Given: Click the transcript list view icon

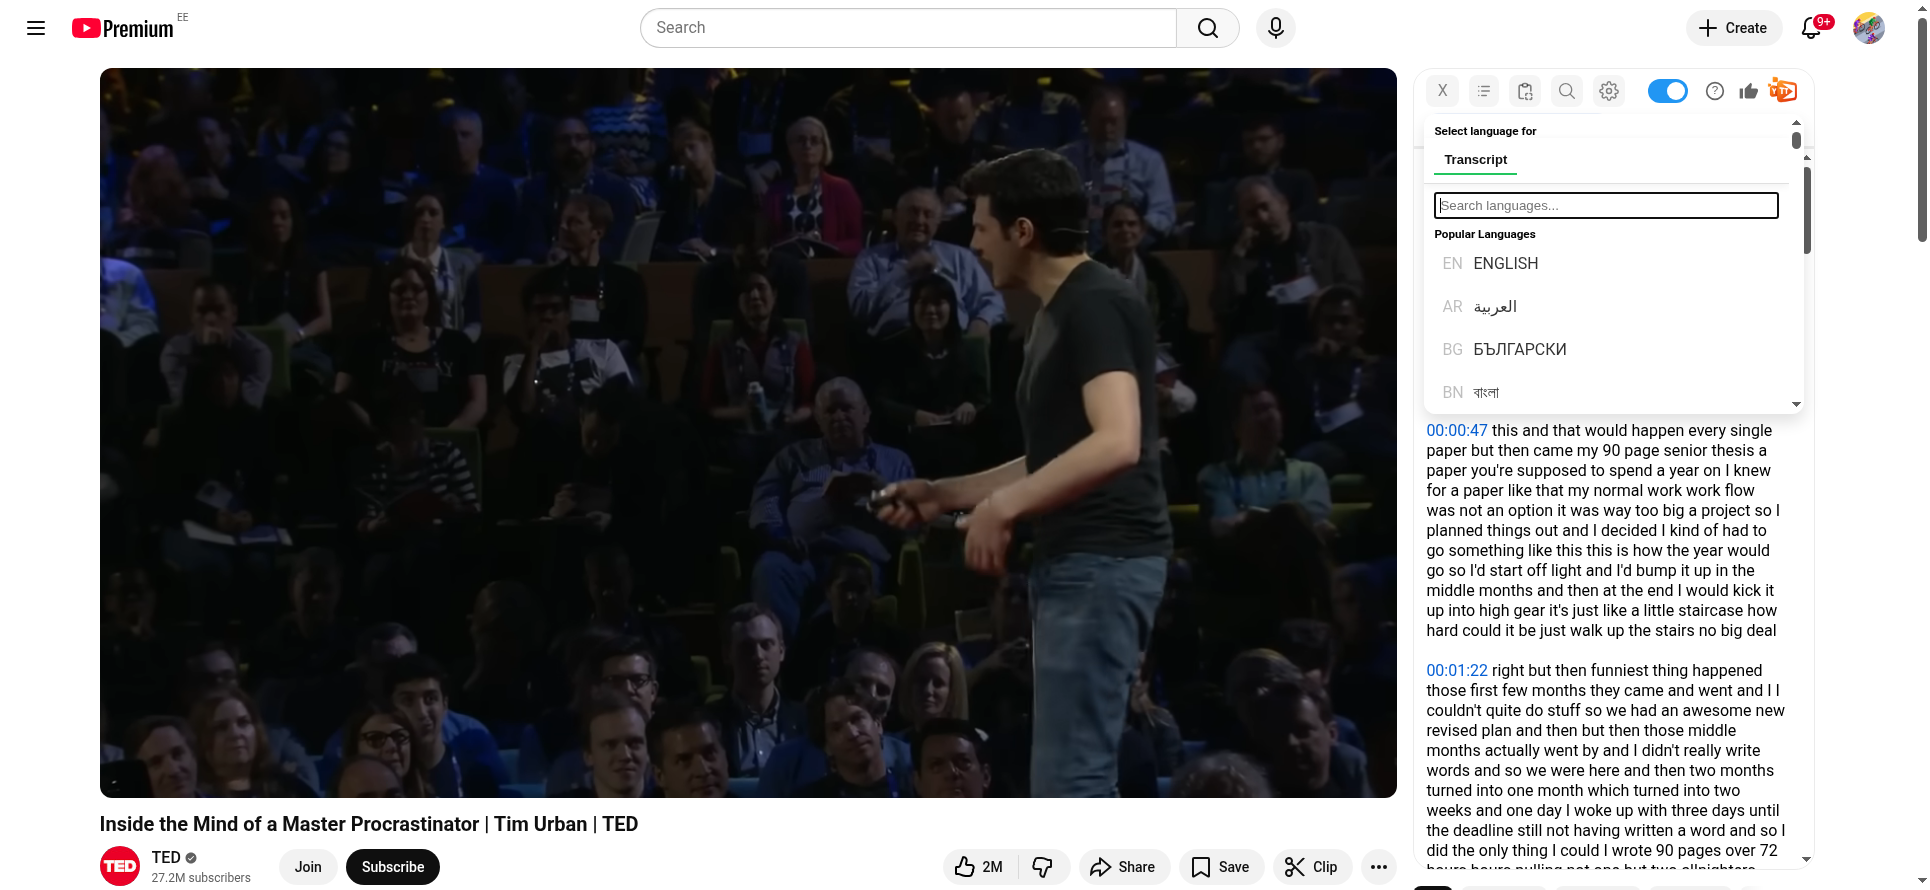Looking at the screenshot, I should point(1483,91).
